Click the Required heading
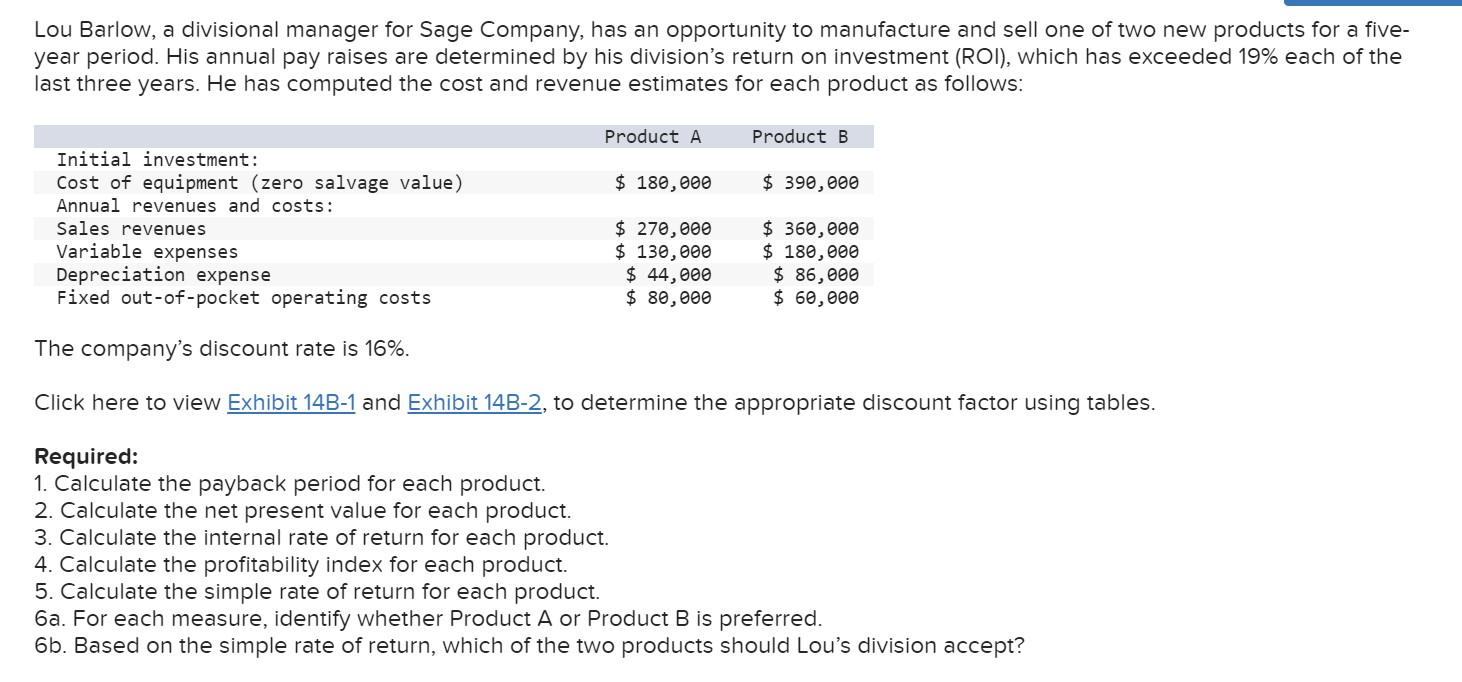Viewport: 1462px width, 682px height. click(86, 457)
